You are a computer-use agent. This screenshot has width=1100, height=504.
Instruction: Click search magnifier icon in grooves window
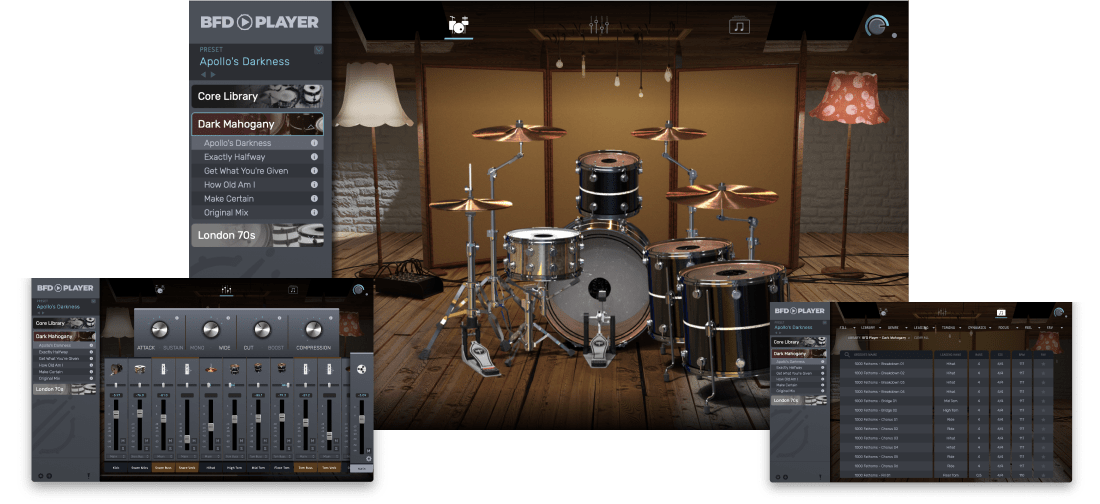click(847, 354)
